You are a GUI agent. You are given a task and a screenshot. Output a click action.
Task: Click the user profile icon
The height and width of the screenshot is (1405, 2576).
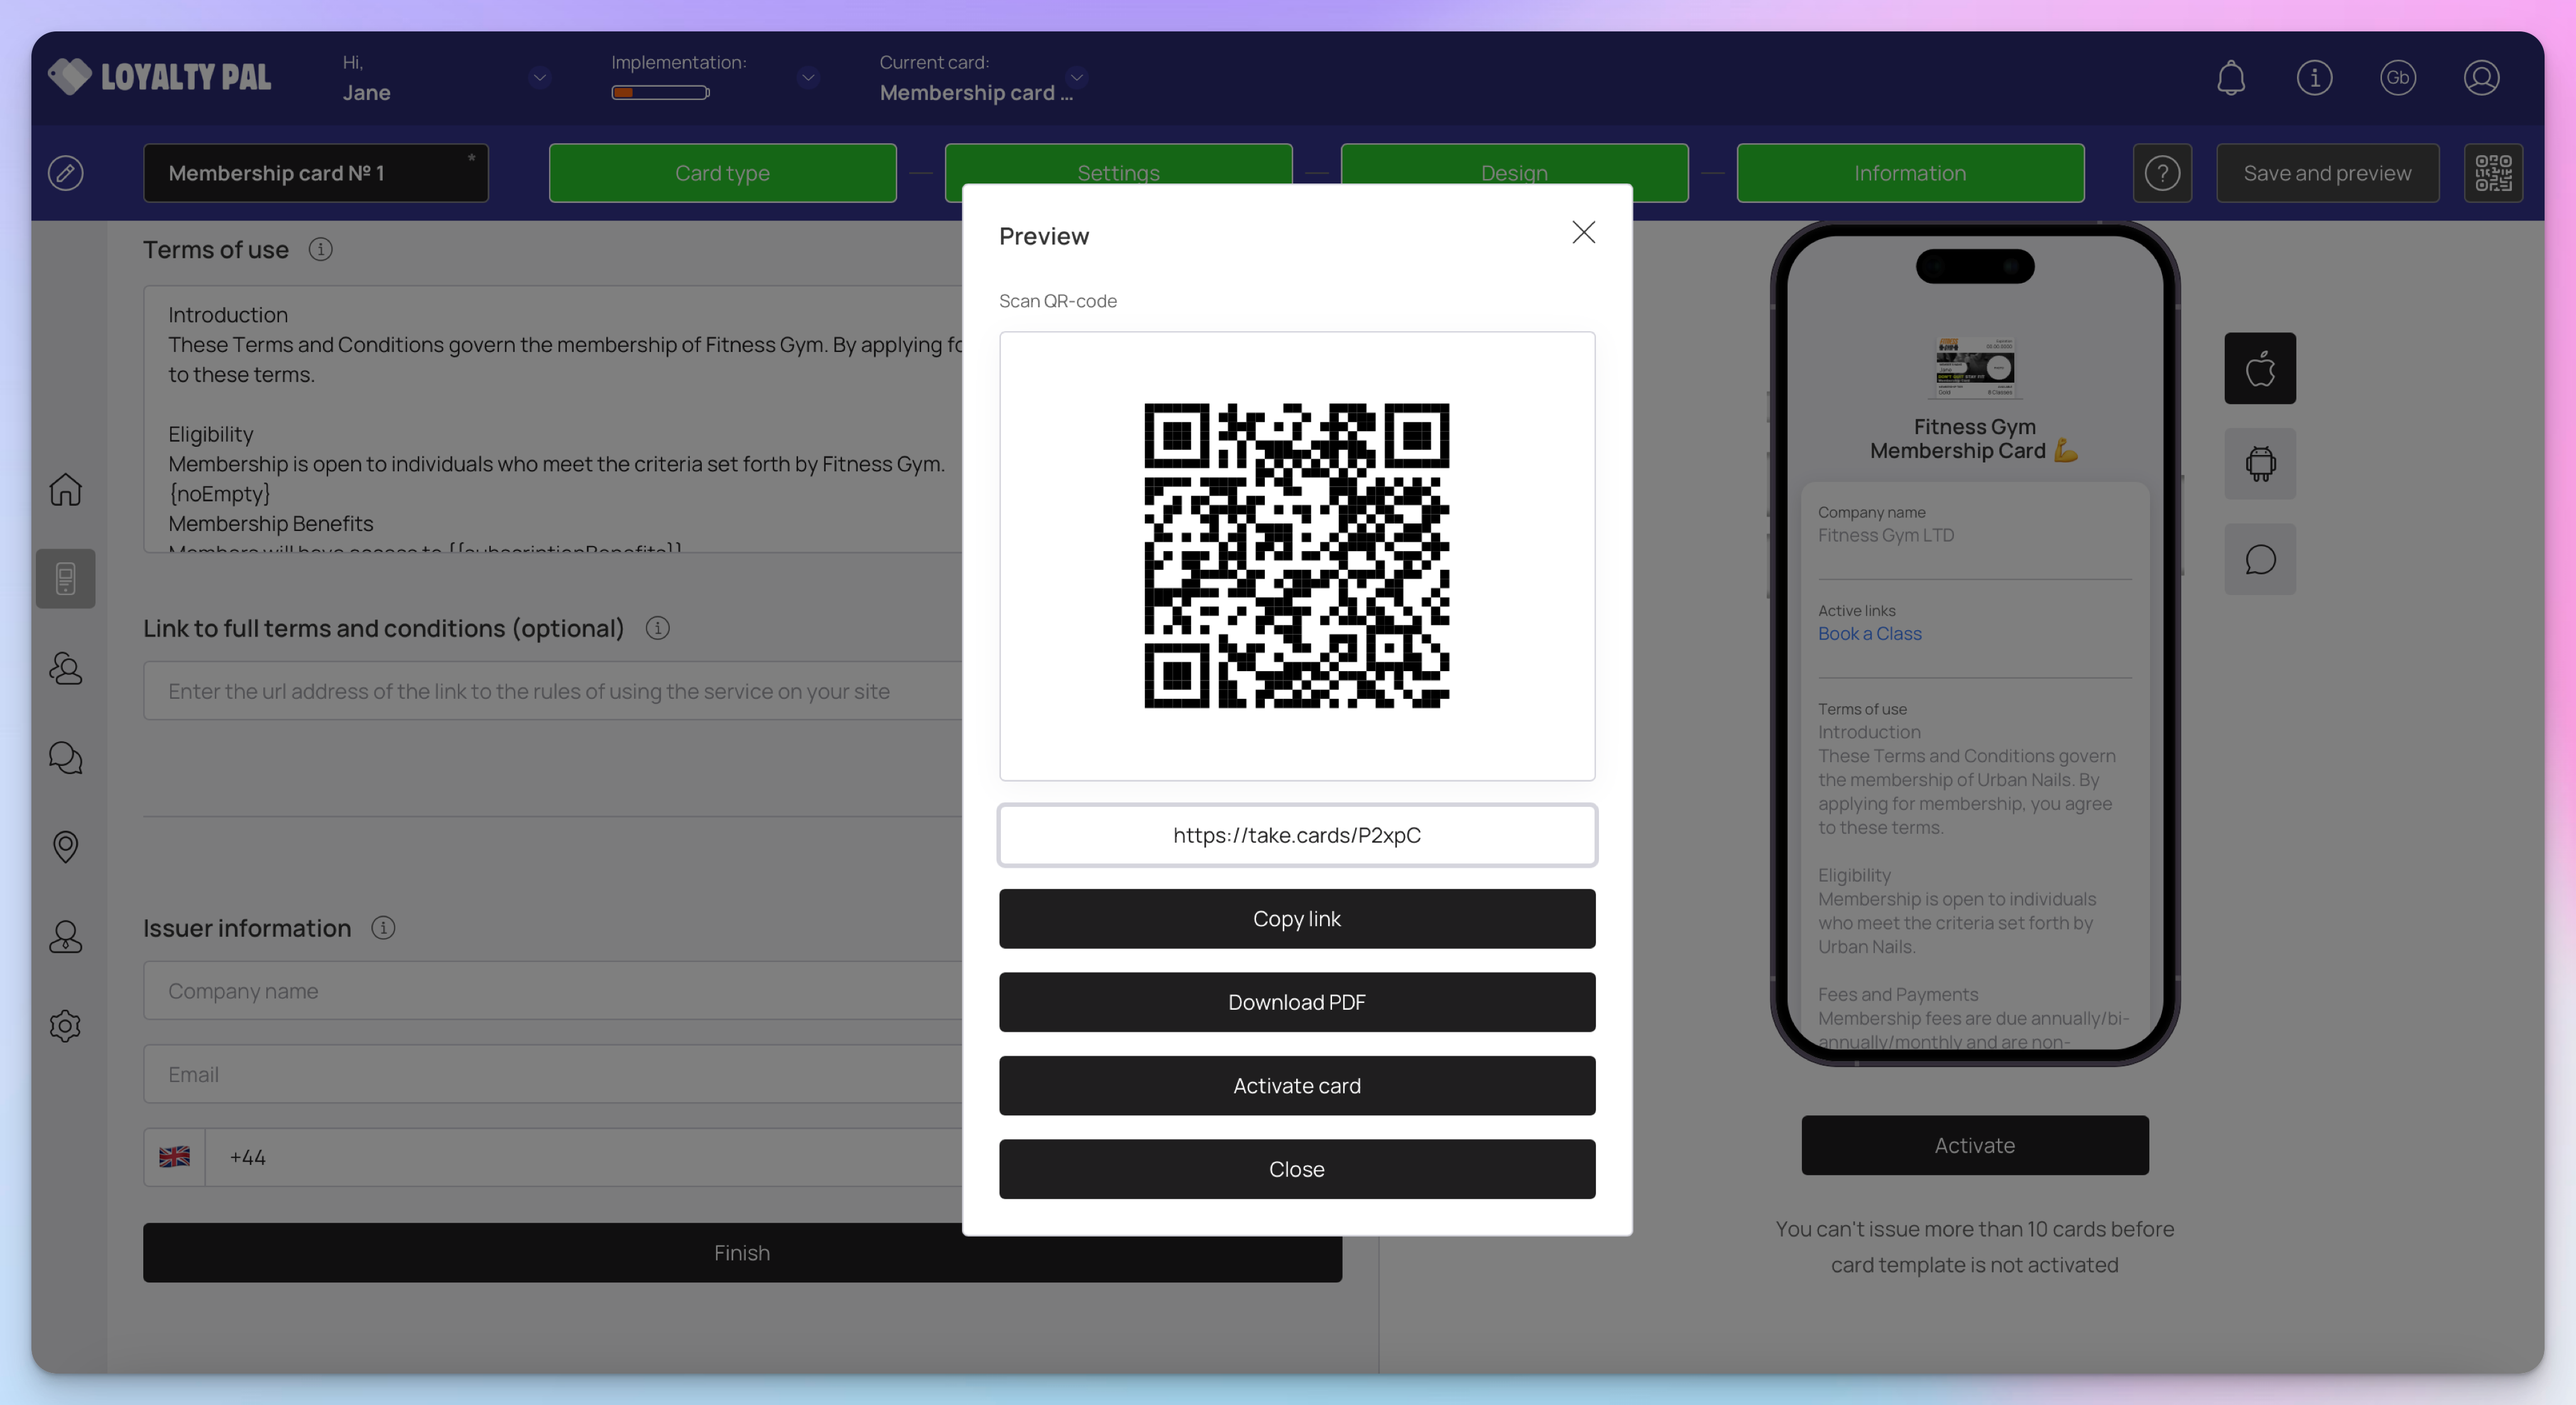point(2481,78)
